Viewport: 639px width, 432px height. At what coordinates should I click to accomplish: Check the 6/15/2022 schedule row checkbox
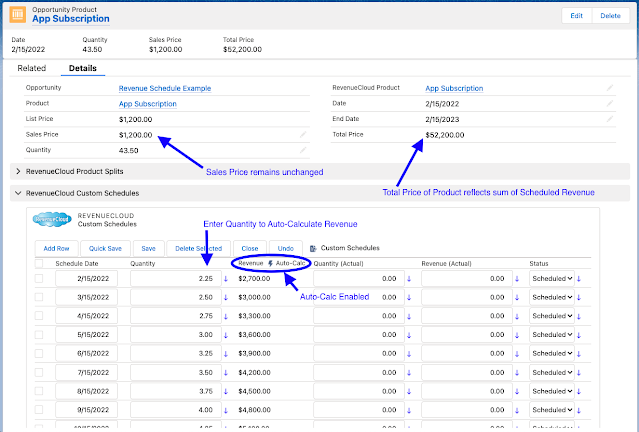(x=39, y=353)
